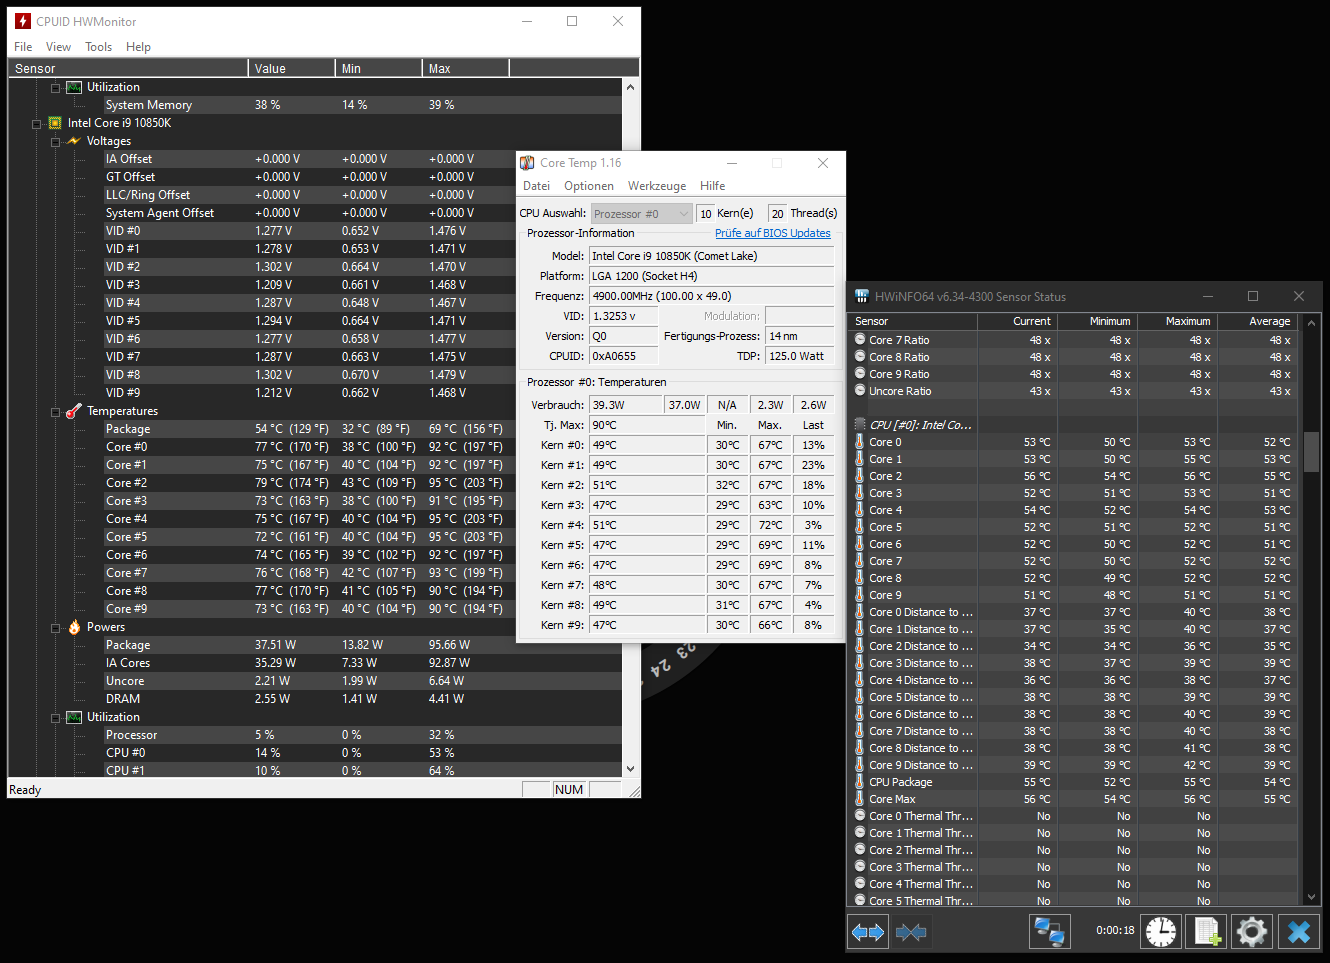Viewport: 1330px width, 963px height.
Task: Collapse the lower Utilization tree node
Action: (56, 718)
